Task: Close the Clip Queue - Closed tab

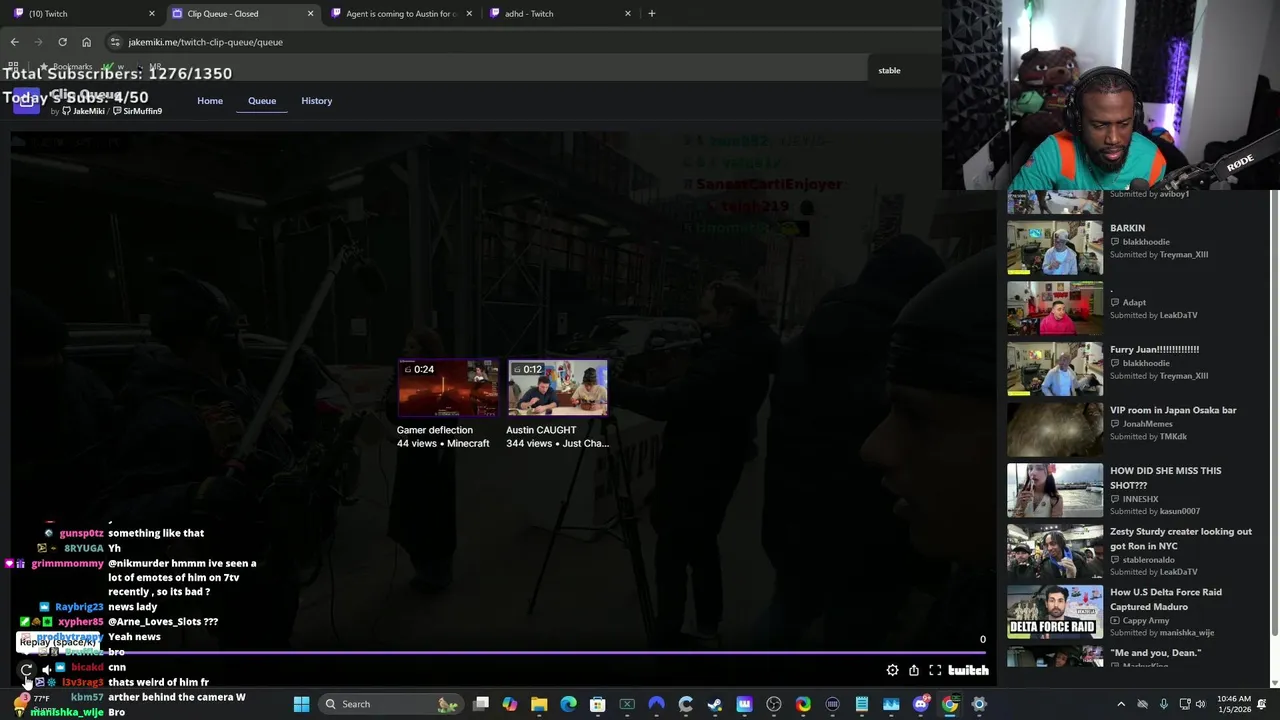Action: 310,13
